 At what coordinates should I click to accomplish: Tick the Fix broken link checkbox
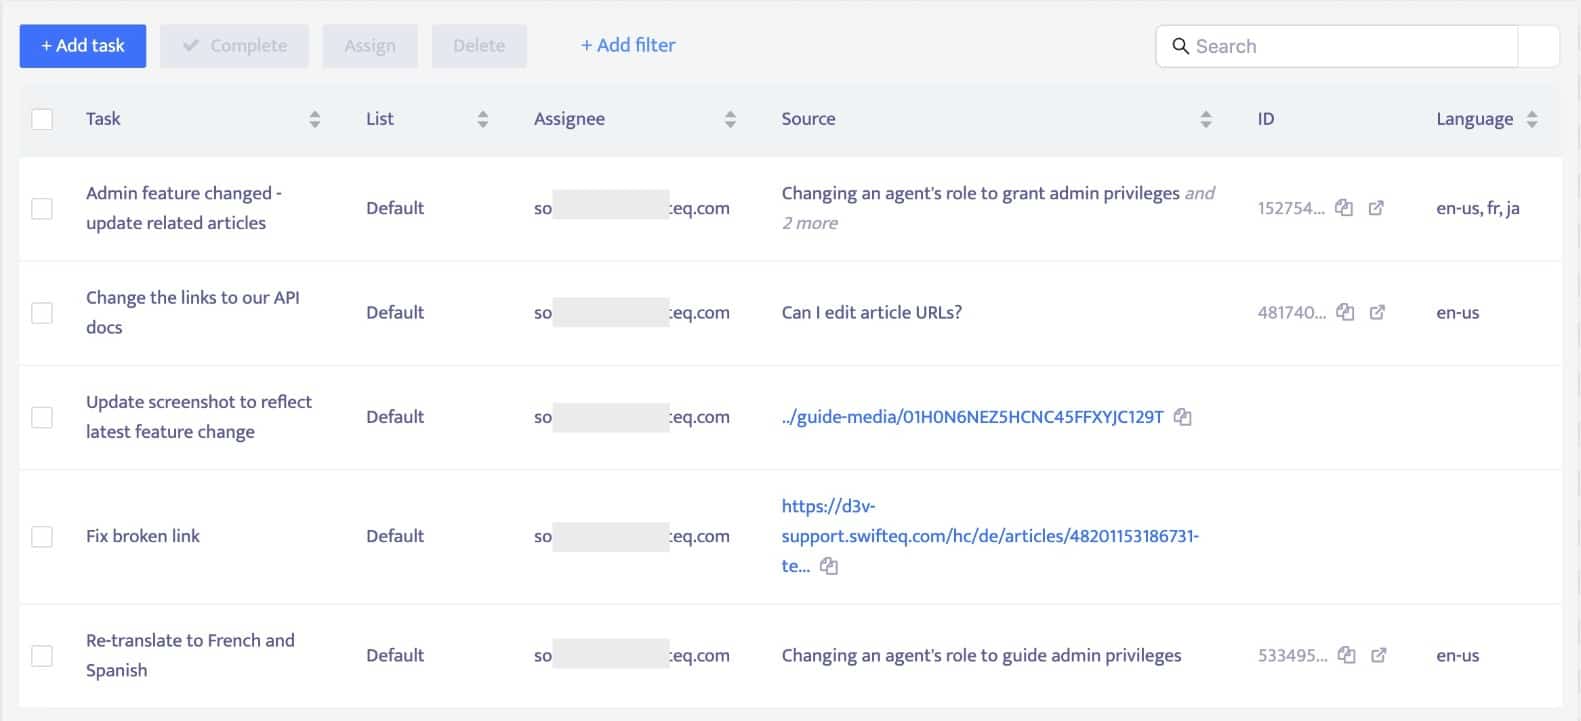point(42,536)
